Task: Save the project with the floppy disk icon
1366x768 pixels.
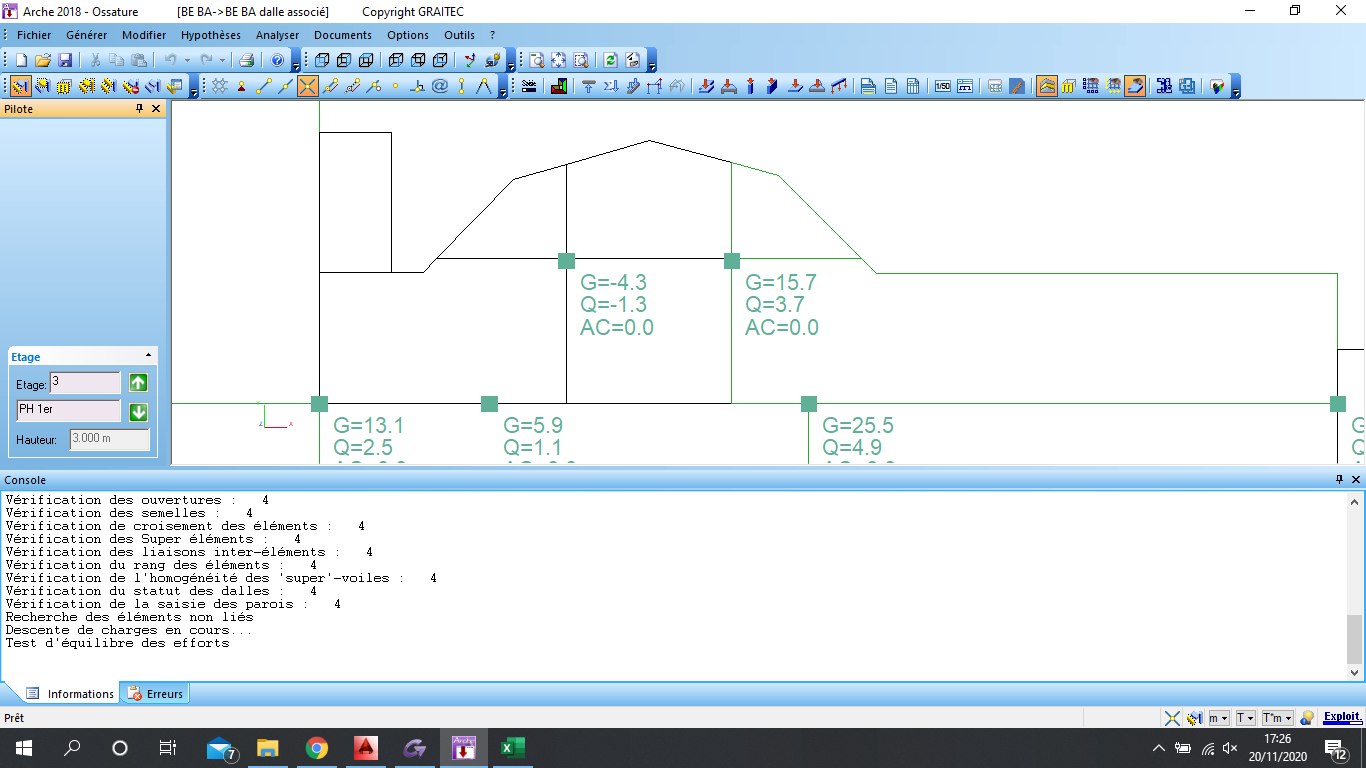Action: [x=65, y=60]
